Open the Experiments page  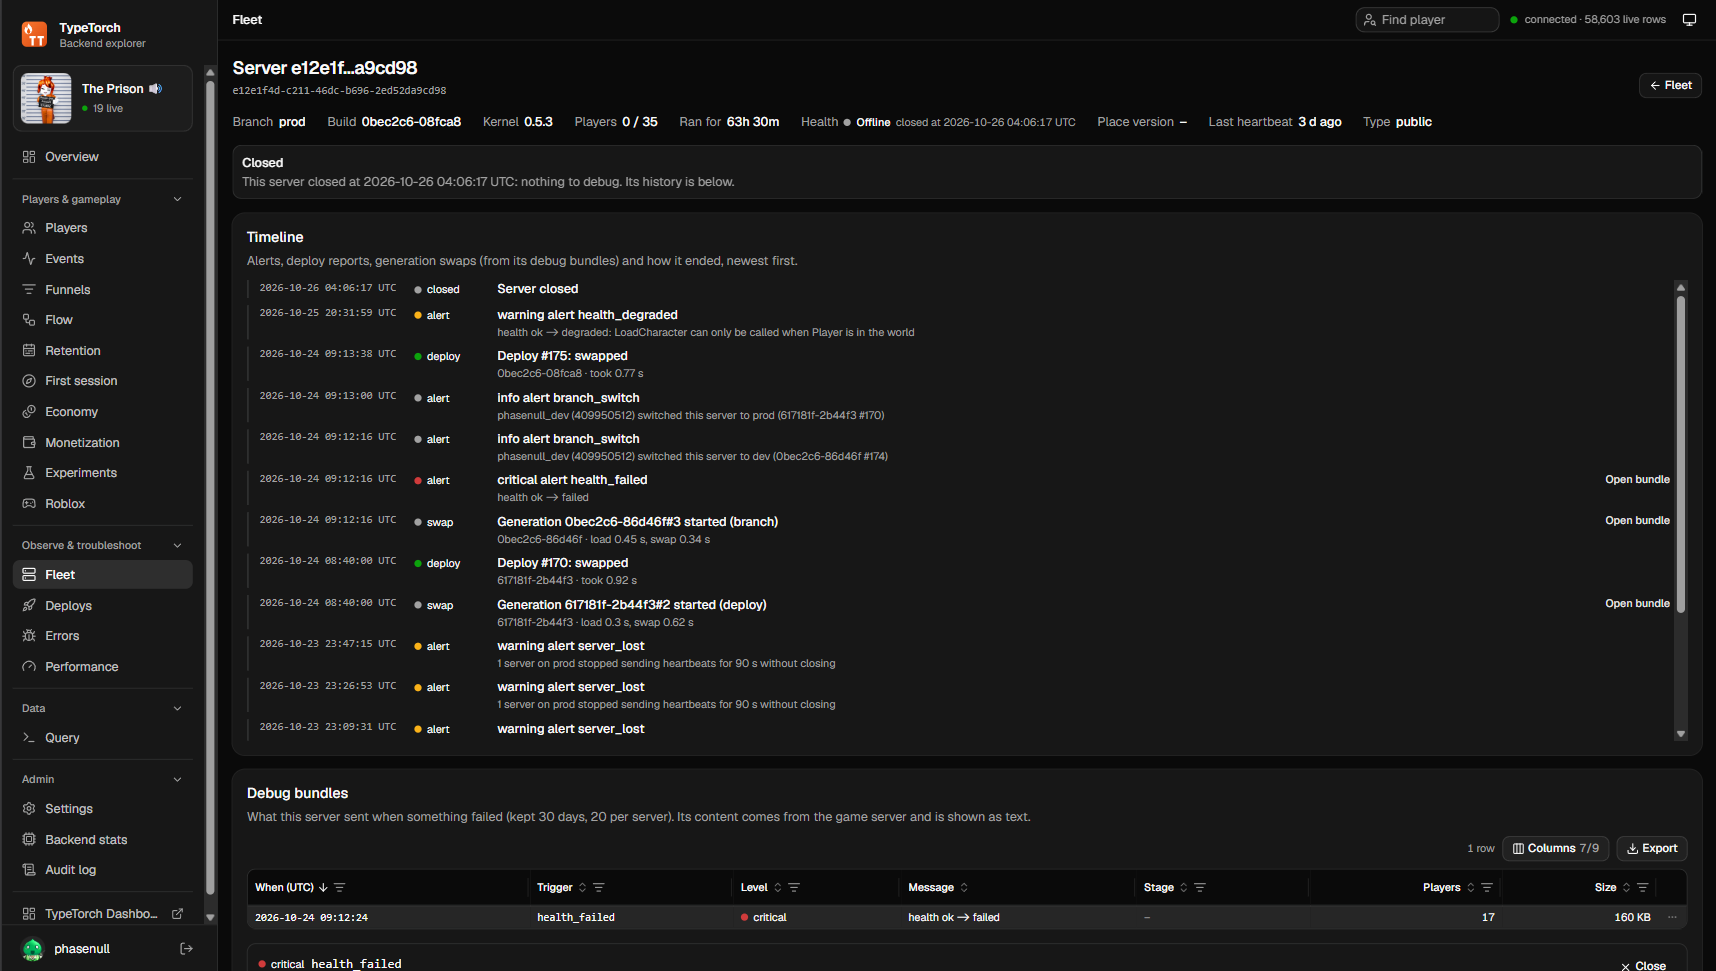coord(103,473)
